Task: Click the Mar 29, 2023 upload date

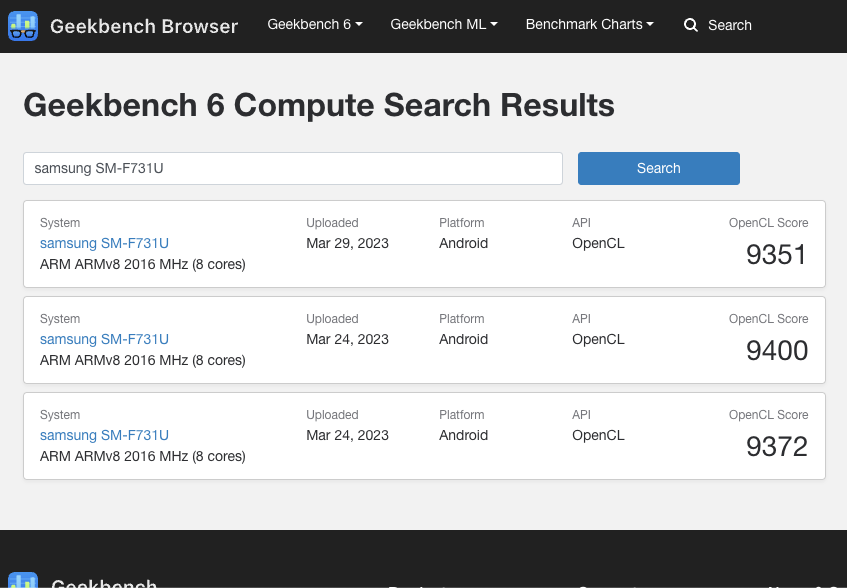Action: (x=347, y=244)
